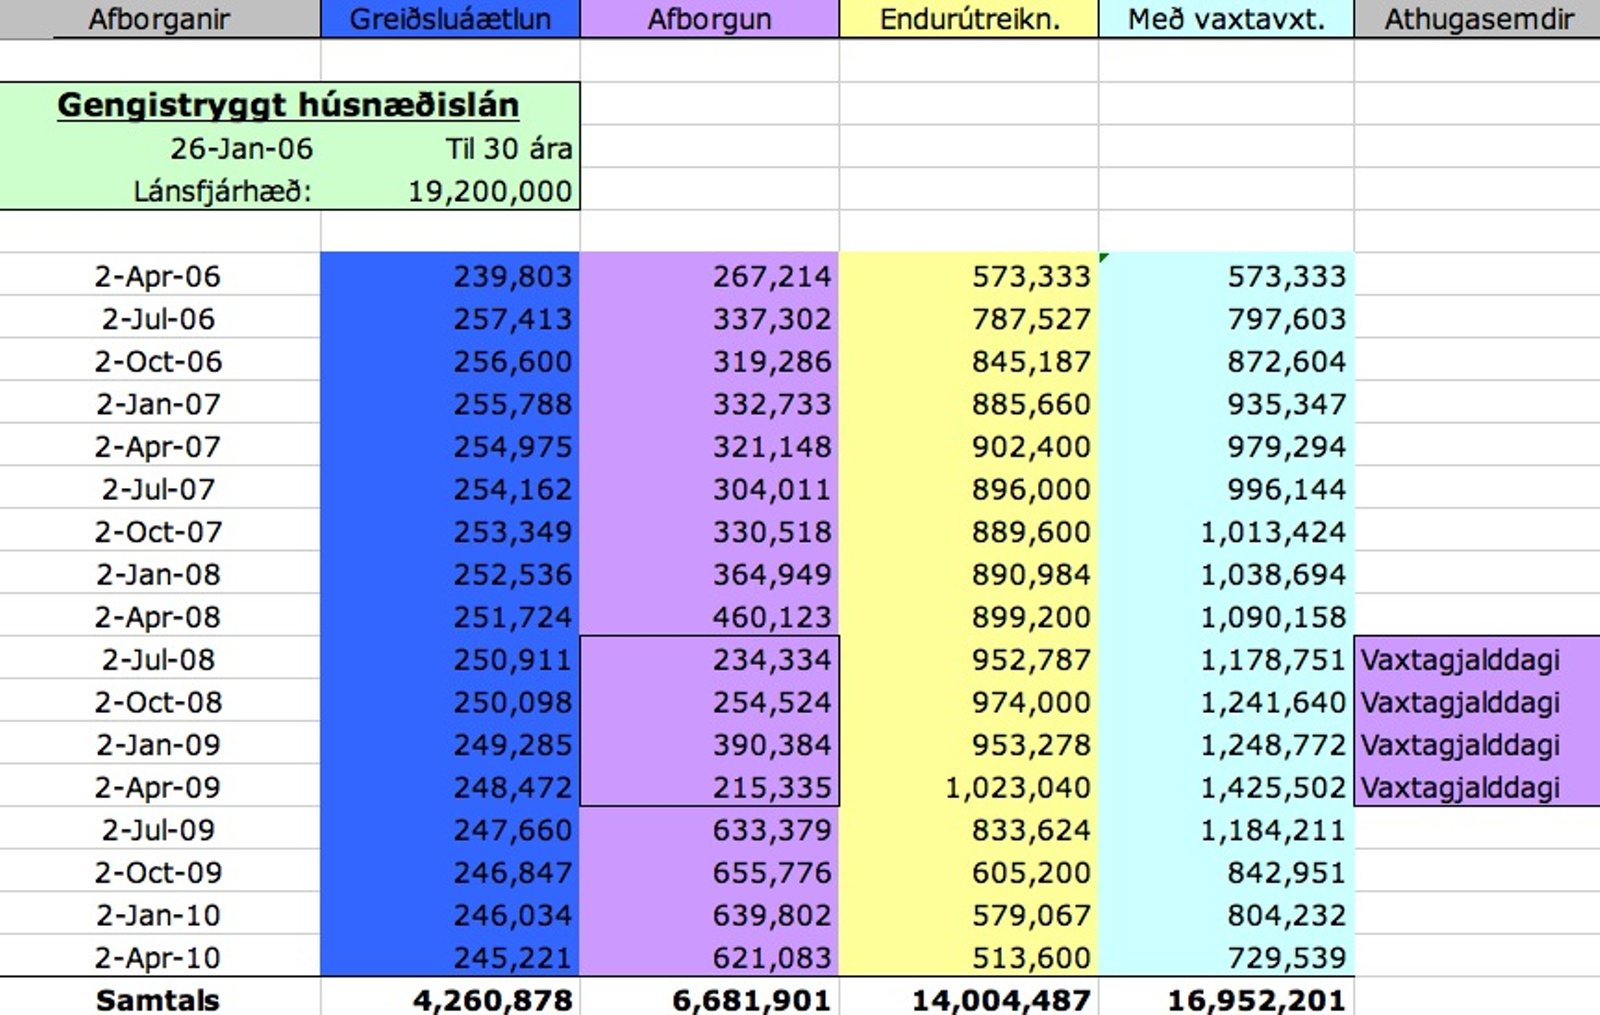The image size is (1600, 1015).
Task: Select Vaxtagjalddagi note in the 2-Oct-08 row
Action: pyautogui.click(x=1478, y=701)
